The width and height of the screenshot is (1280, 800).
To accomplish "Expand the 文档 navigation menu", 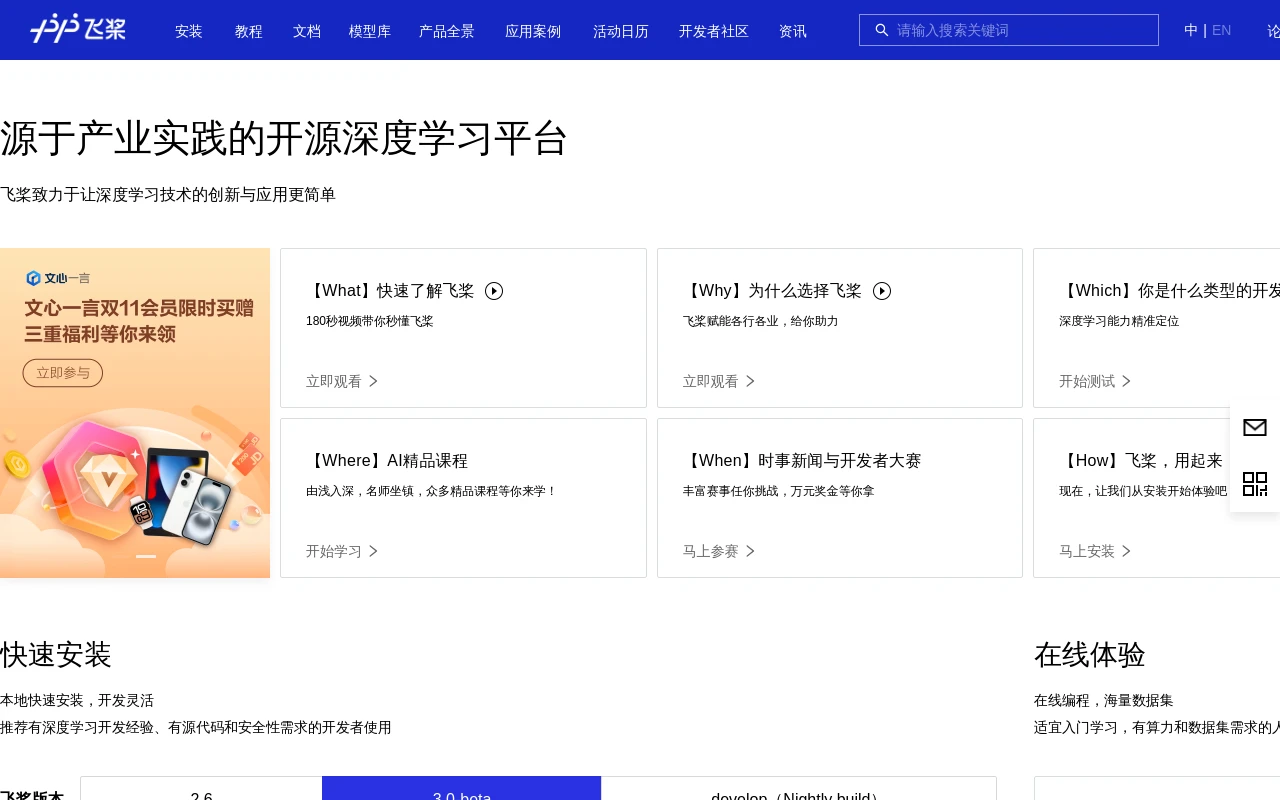I will [306, 31].
